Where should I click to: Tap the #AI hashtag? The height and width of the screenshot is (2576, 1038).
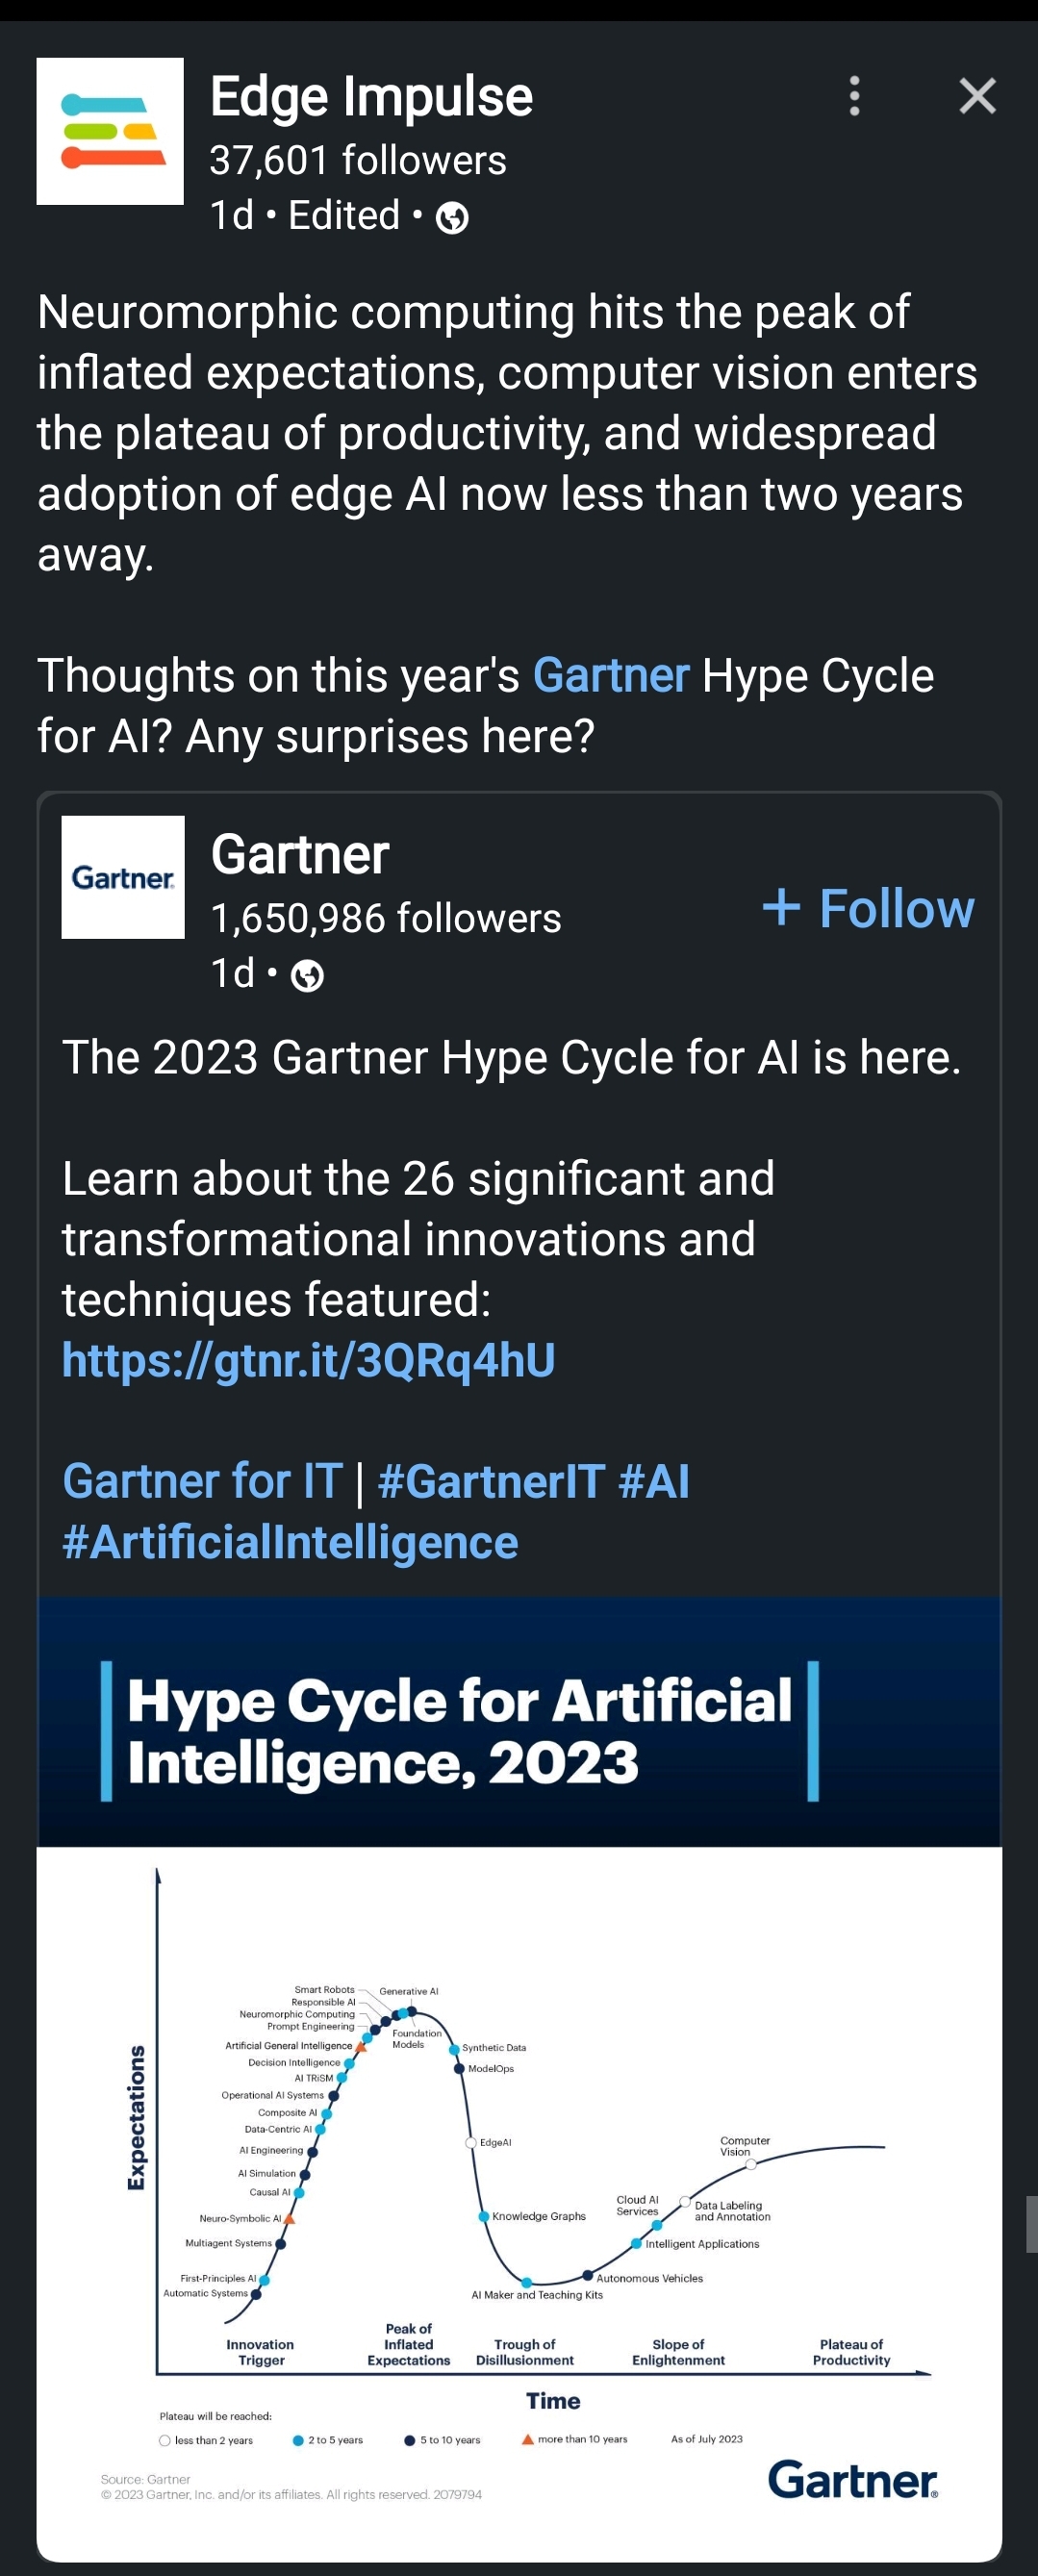(x=654, y=1481)
